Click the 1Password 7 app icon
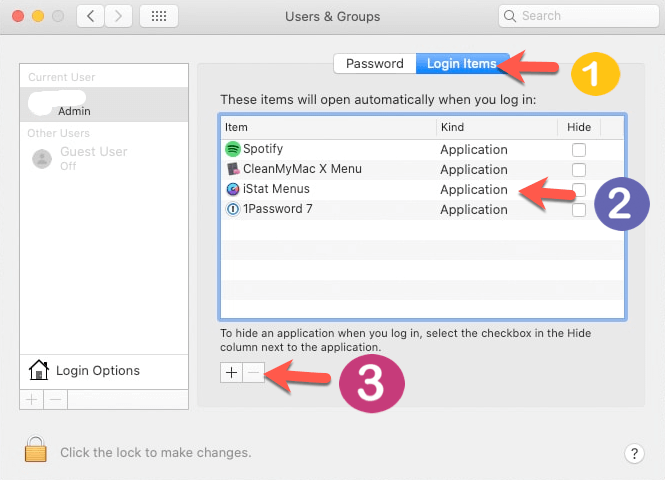The width and height of the screenshot is (665, 480). pos(233,209)
